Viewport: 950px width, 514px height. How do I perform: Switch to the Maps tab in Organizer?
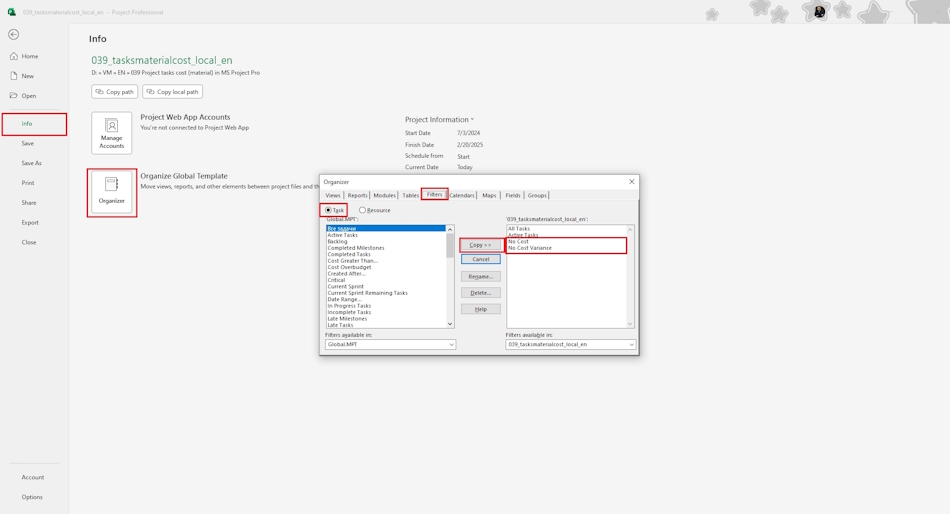(x=489, y=195)
